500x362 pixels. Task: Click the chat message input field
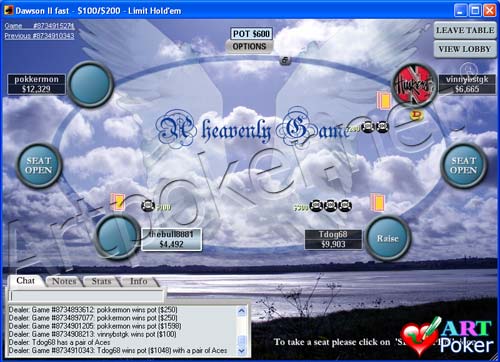pyautogui.click(x=86, y=296)
